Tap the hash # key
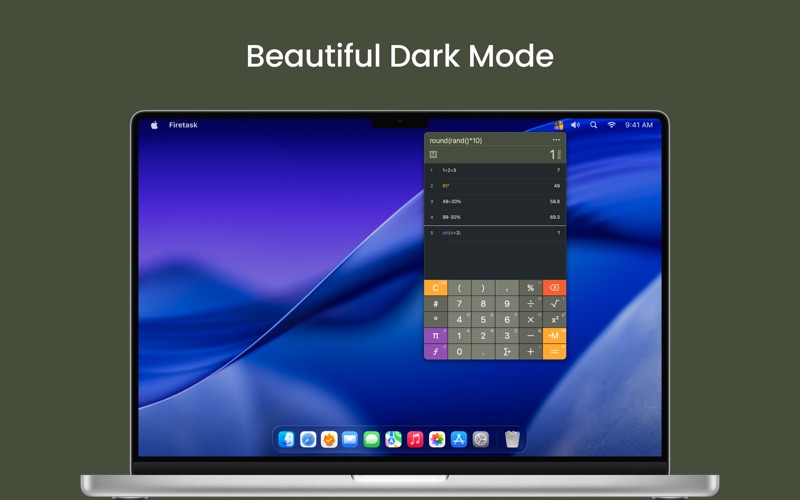 436,304
